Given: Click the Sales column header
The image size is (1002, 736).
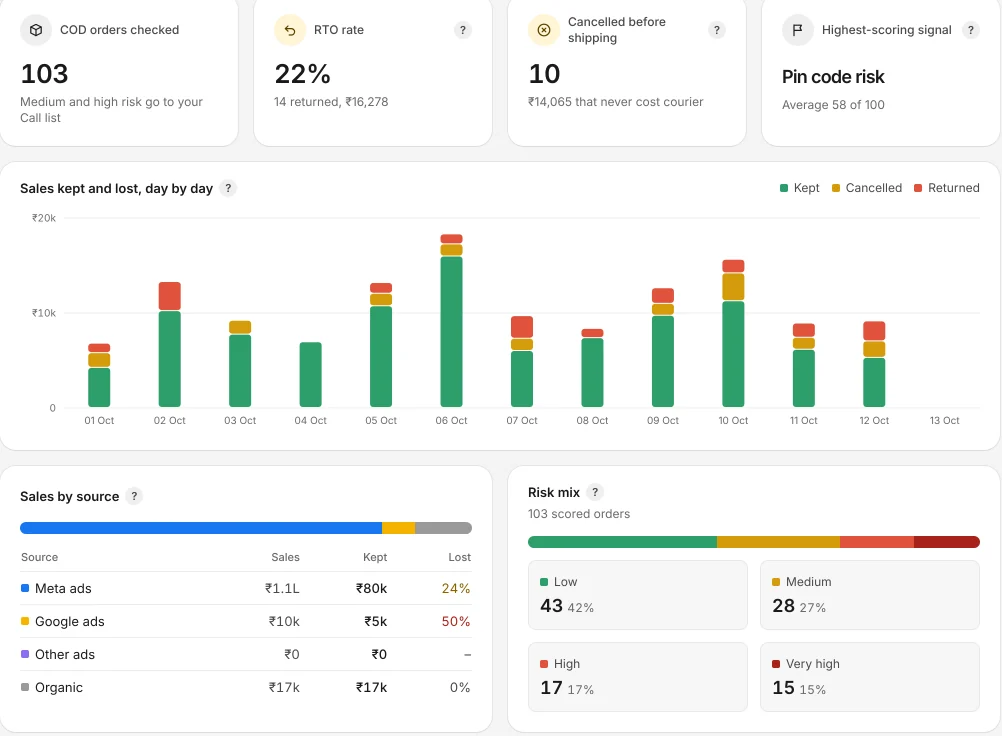Looking at the screenshot, I should pyautogui.click(x=285, y=557).
